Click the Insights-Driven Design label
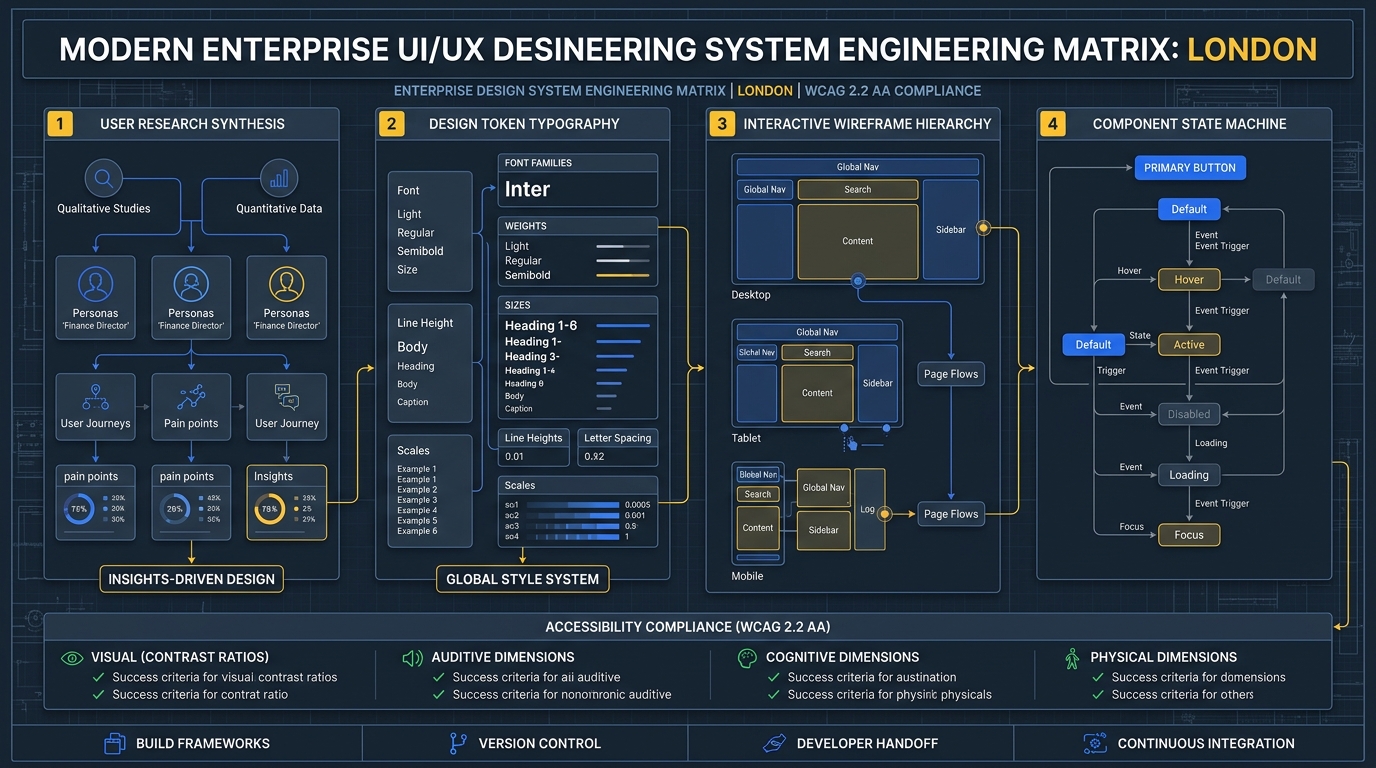This screenshot has width=1376, height=768. click(192, 579)
